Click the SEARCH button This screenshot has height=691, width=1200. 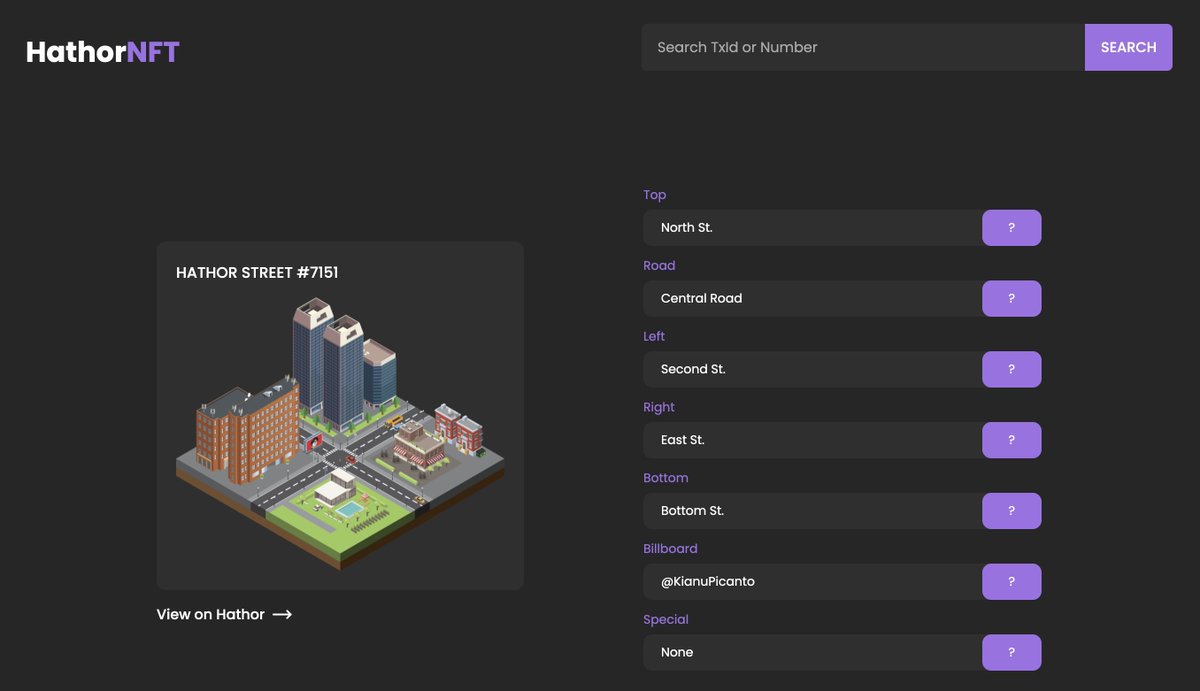pos(1128,47)
